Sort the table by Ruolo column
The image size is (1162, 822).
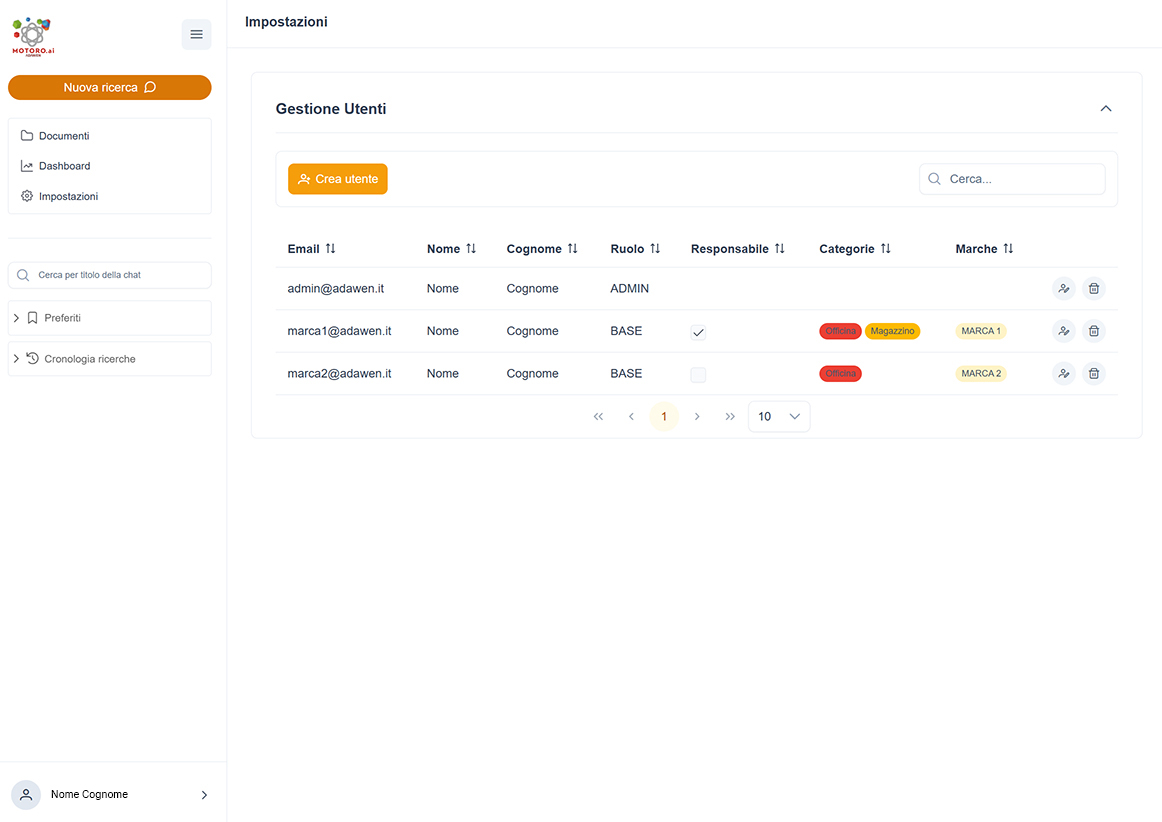[x=655, y=249]
